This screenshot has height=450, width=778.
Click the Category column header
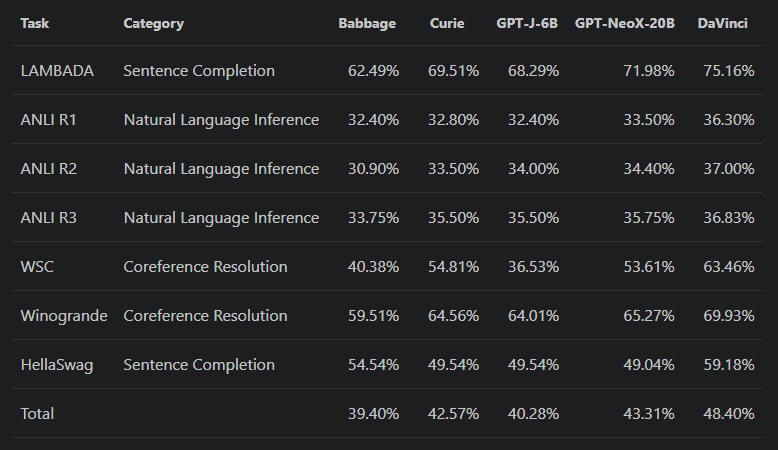pyautogui.click(x=153, y=23)
